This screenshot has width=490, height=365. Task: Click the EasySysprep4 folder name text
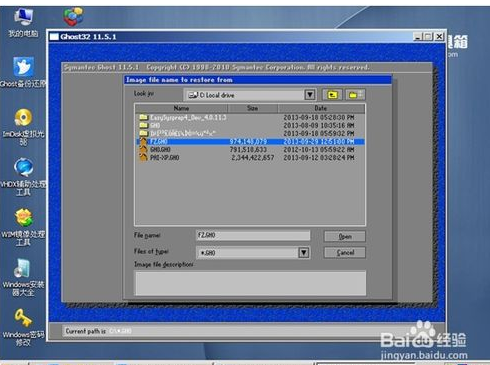click(x=188, y=118)
